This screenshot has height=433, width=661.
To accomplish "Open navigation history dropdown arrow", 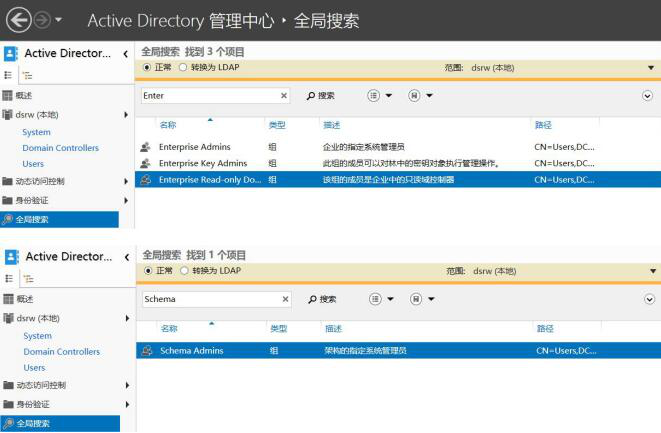I will coord(58,20).
